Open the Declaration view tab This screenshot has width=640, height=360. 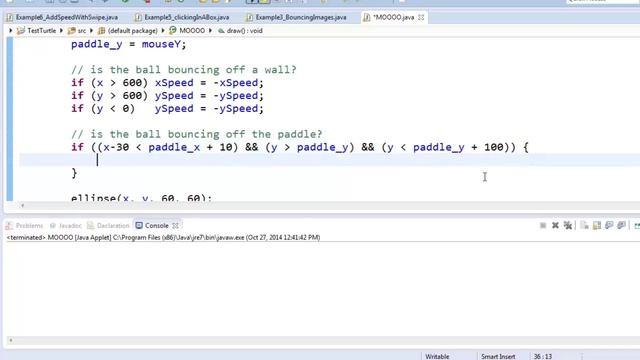coord(113,225)
